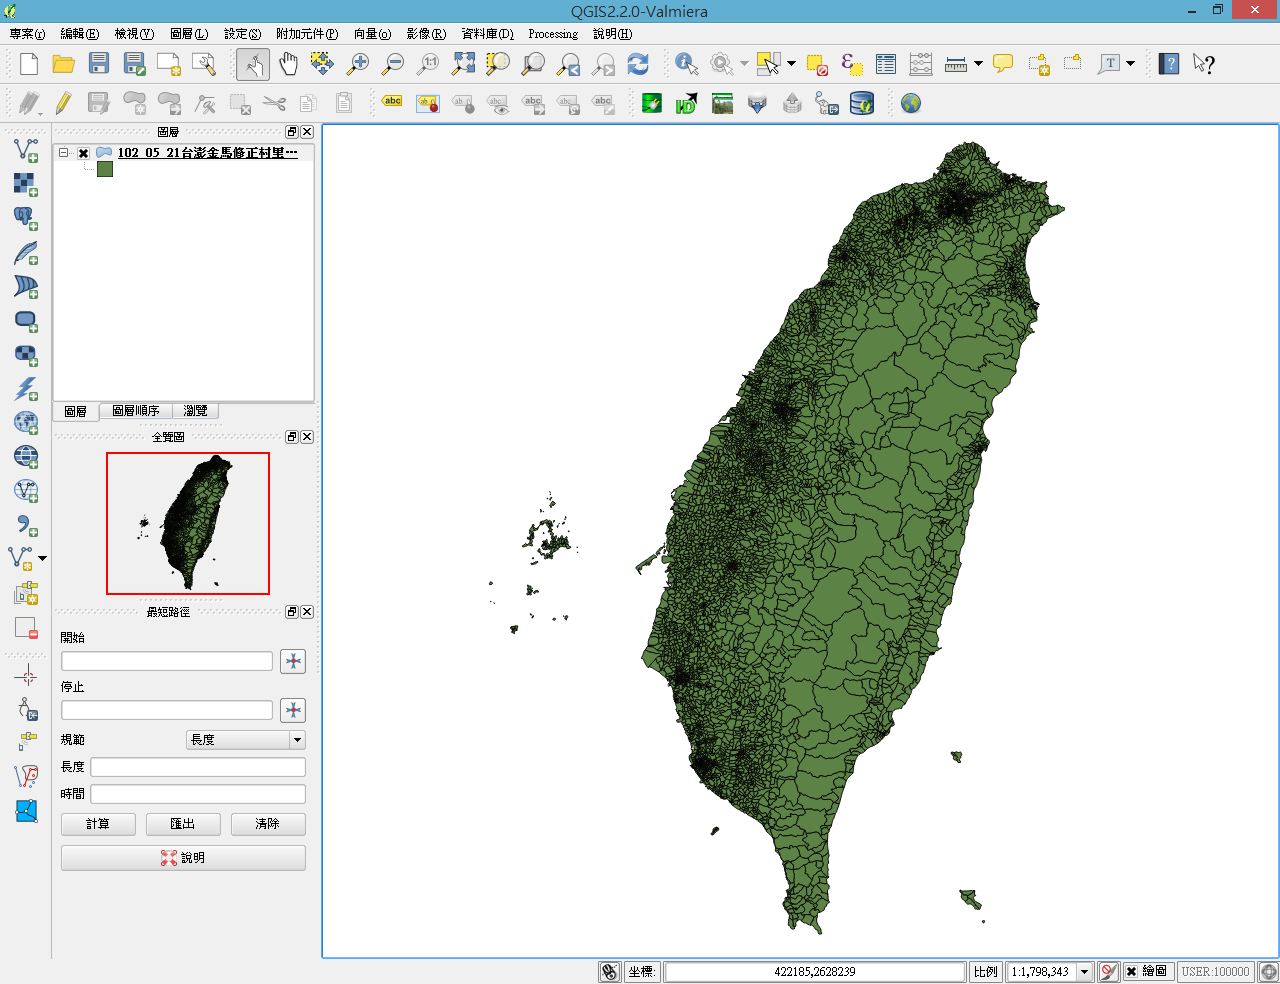This screenshot has width=1280, height=984.
Task: Toggle the render checkbox in status bar
Action: (1131, 971)
